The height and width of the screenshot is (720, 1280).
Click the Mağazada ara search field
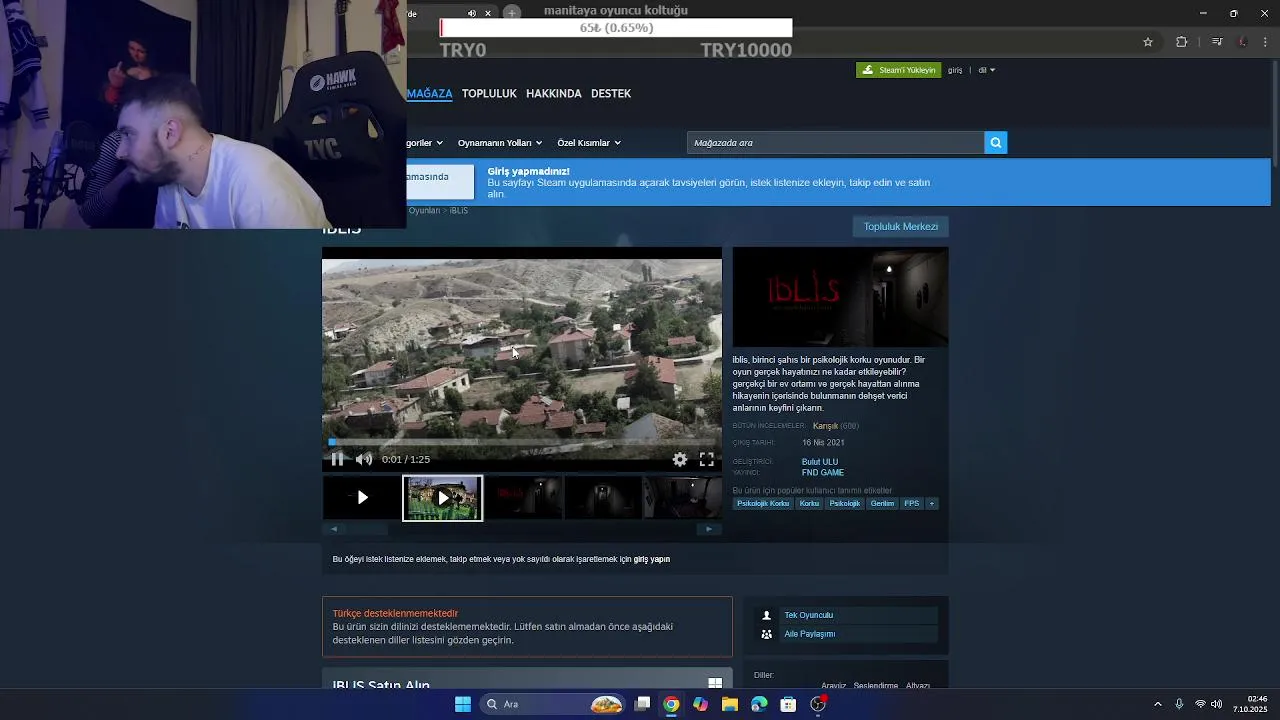coord(835,143)
